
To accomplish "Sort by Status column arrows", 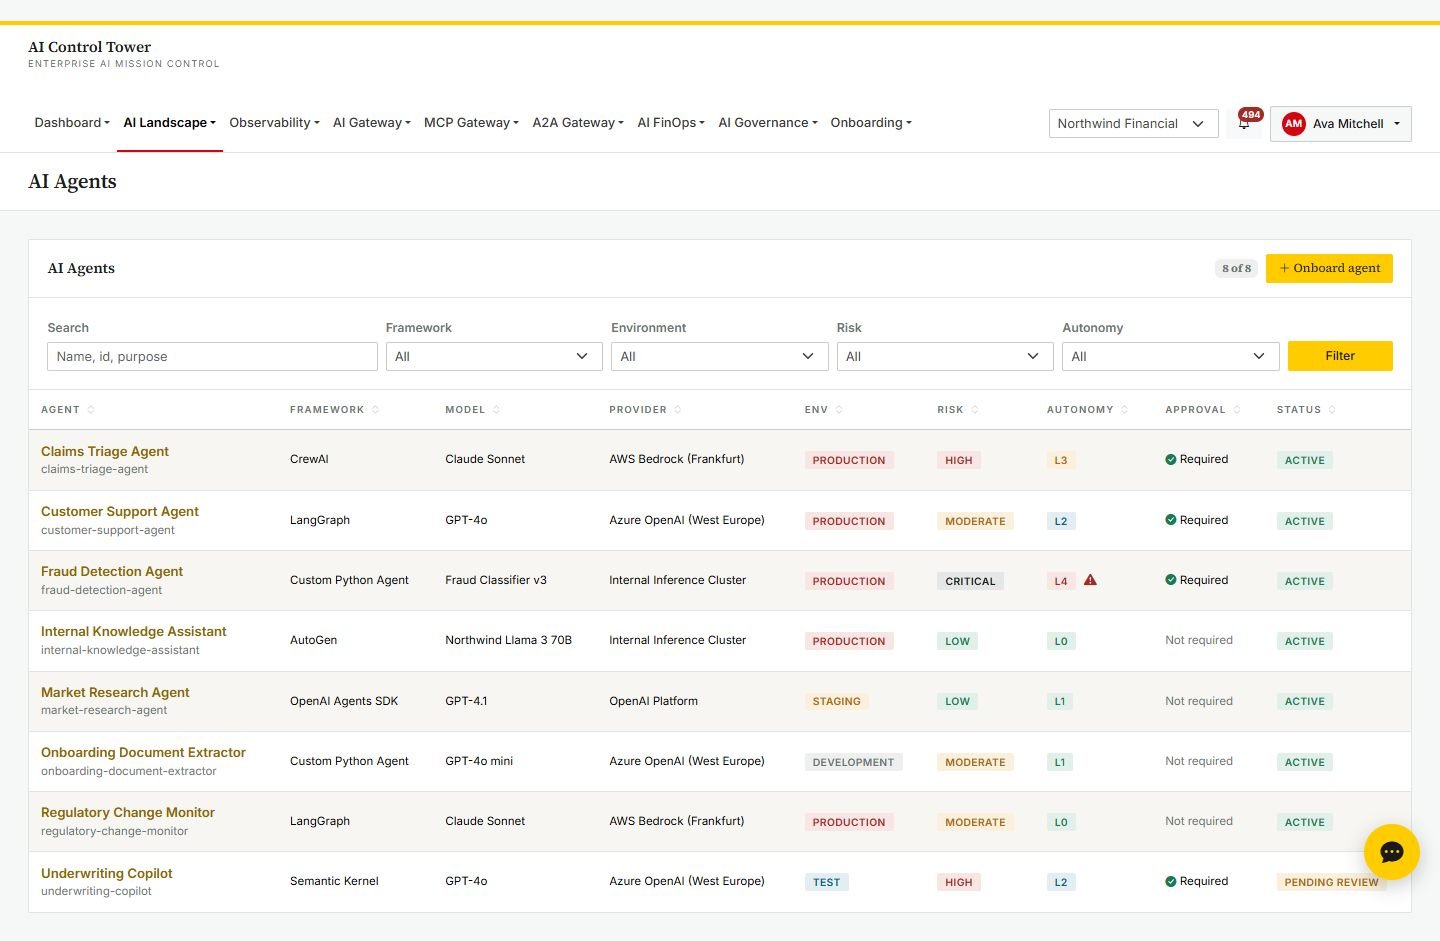I will [1332, 410].
